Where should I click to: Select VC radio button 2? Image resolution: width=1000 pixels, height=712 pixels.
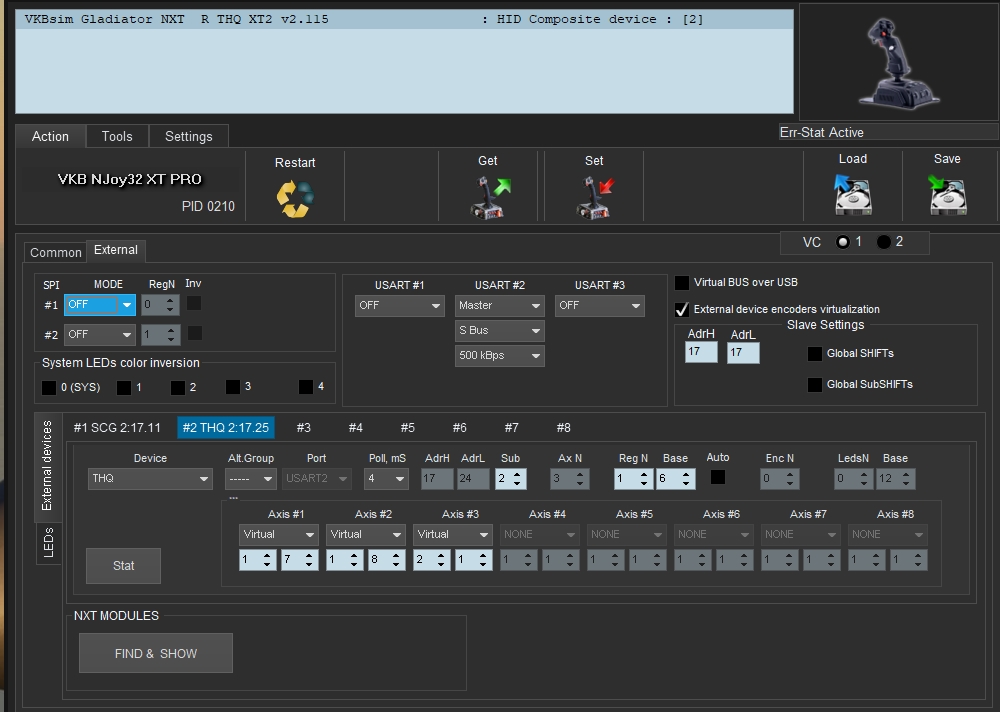pos(884,242)
